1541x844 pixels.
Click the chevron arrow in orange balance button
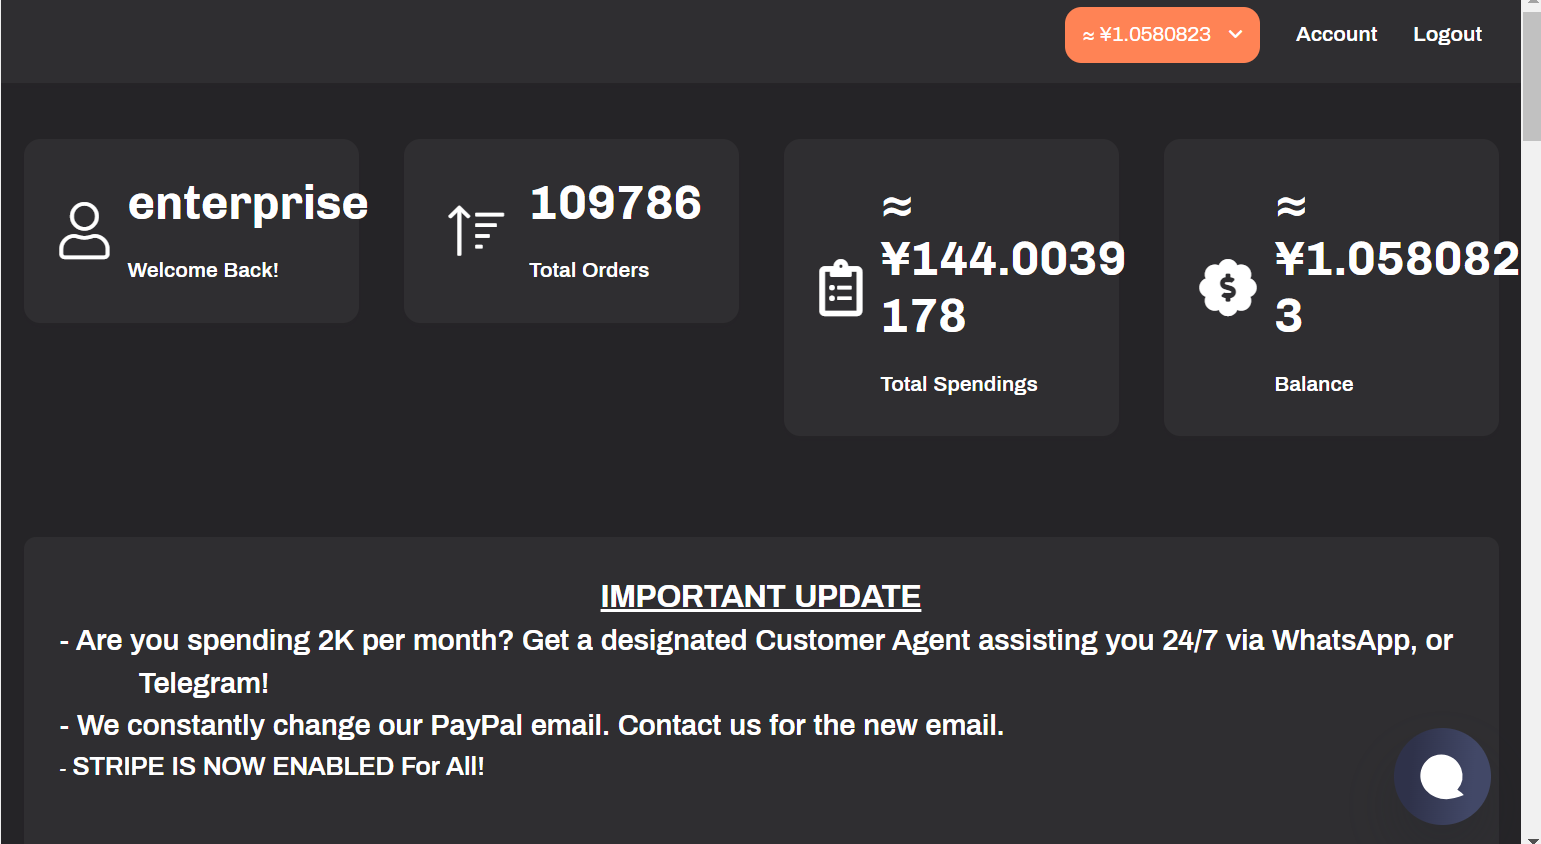1236,34
